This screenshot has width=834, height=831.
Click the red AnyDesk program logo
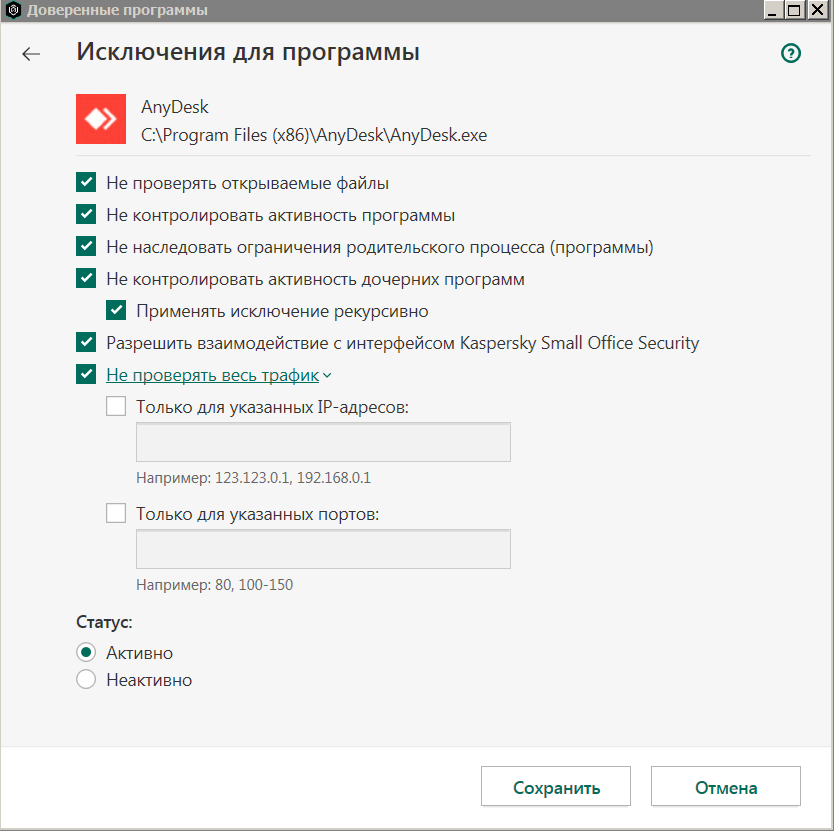[101, 119]
